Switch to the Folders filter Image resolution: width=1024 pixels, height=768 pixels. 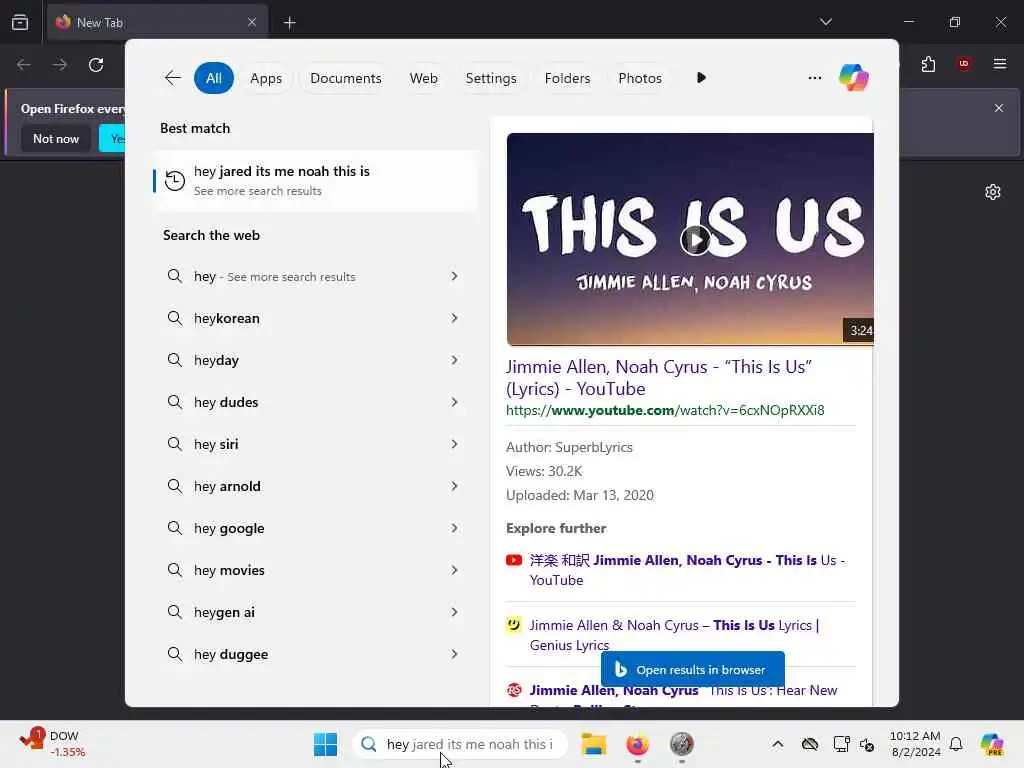click(567, 78)
